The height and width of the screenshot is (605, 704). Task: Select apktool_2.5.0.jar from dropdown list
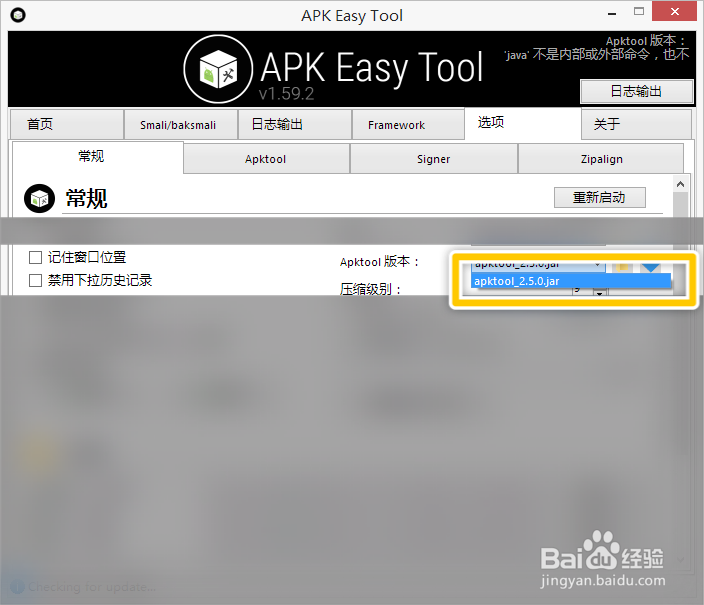click(x=571, y=281)
